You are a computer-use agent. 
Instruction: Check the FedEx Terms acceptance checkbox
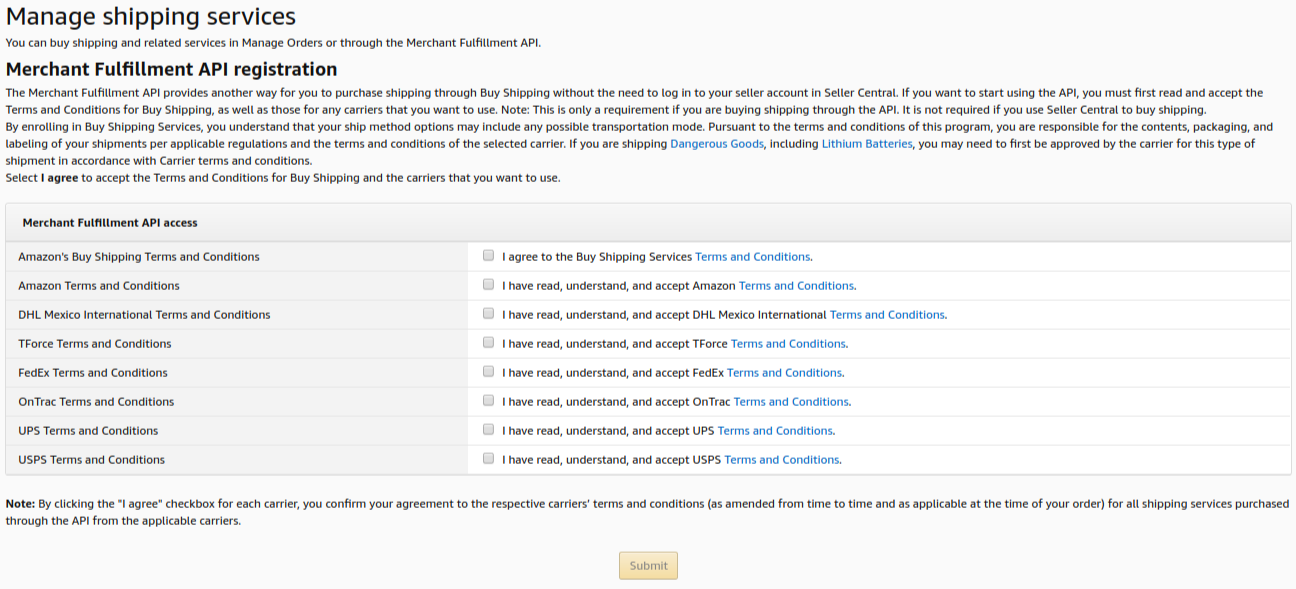coord(488,372)
